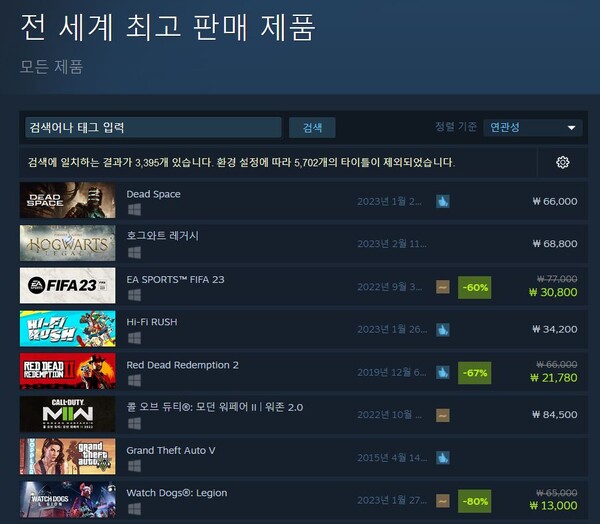
Task: Open EA SPORTS FIFA 23 title link
Action: click(175, 279)
